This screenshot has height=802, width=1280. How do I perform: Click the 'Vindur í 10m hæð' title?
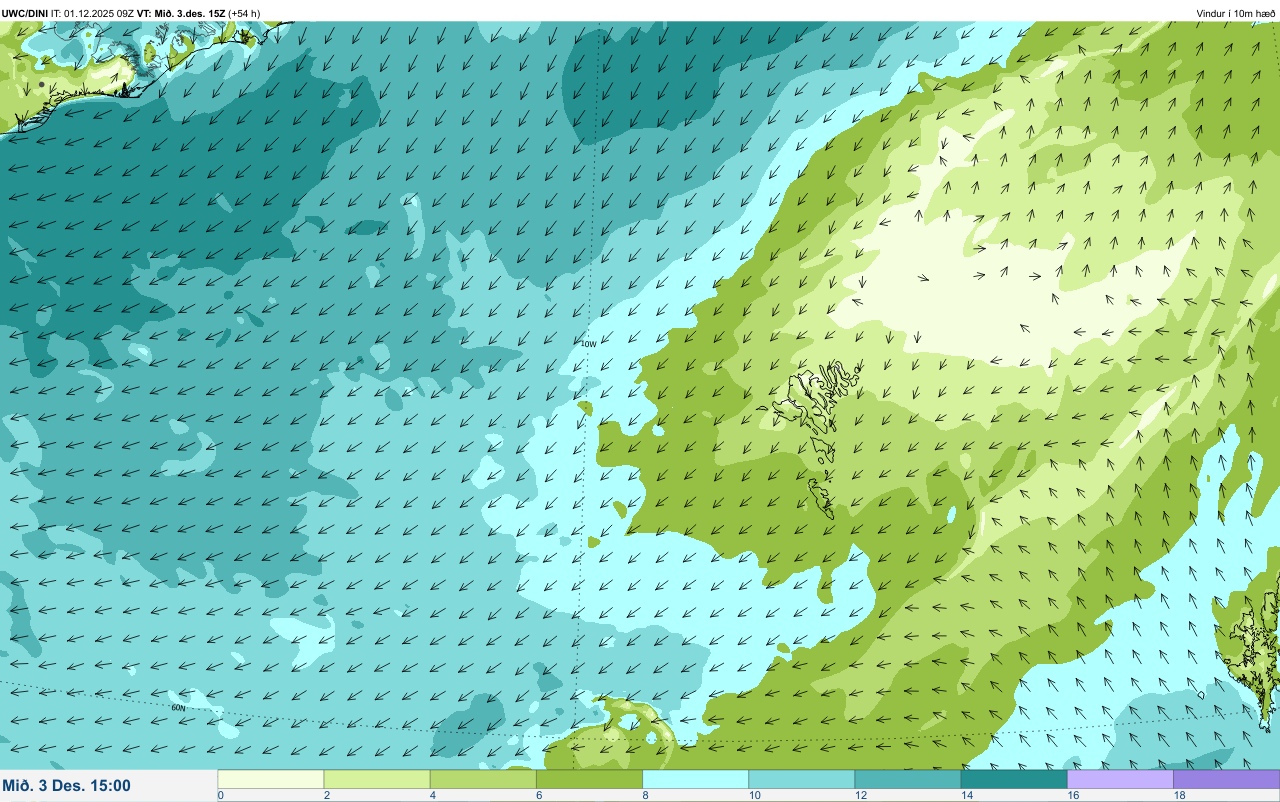(x=1236, y=13)
